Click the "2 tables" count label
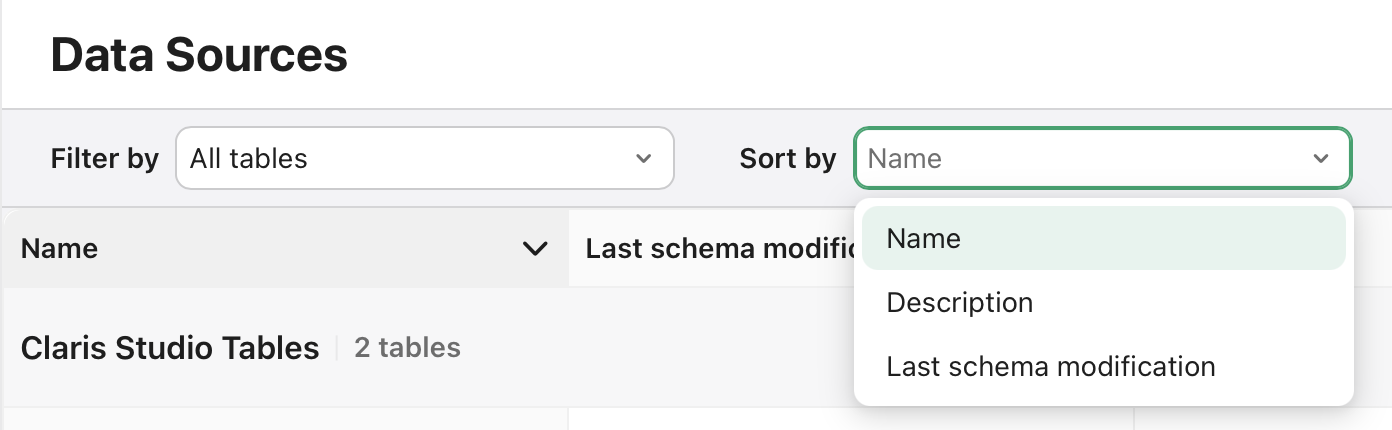The width and height of the screenshot is (1392, 430). [407, 348]
